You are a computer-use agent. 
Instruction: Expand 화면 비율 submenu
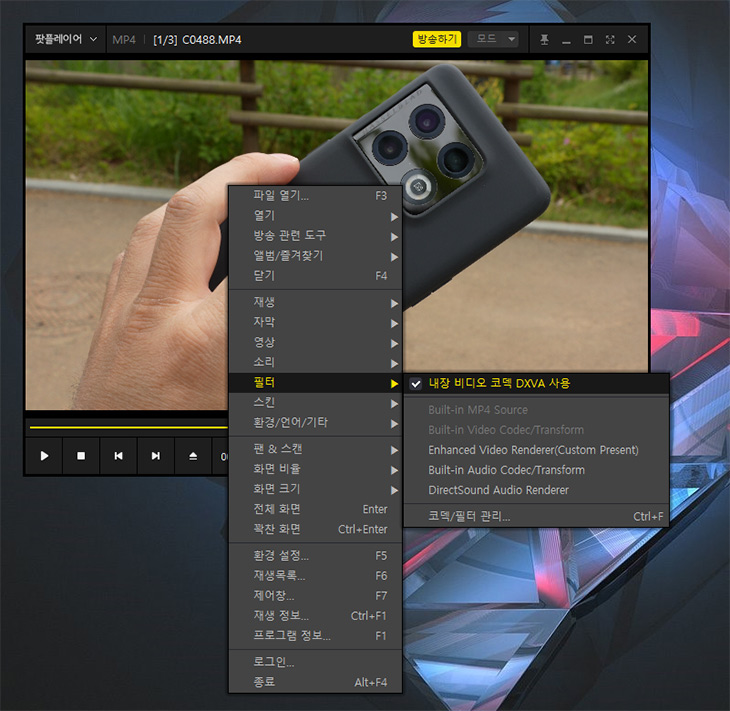tap(315, 470)
